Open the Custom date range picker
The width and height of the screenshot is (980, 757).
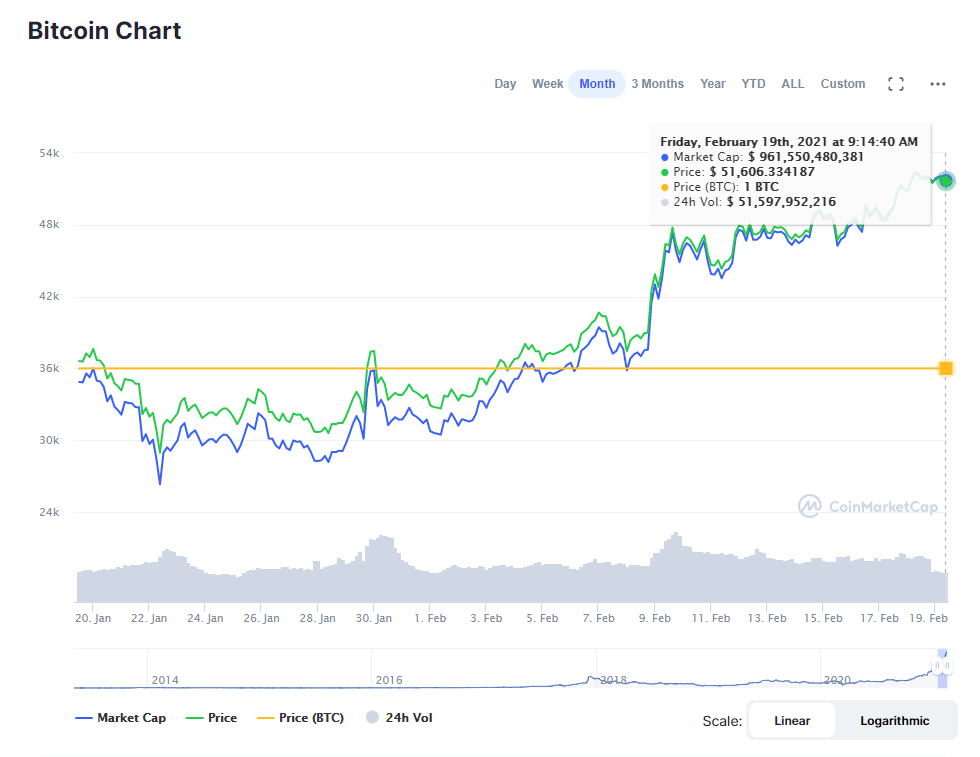[843, 84]
